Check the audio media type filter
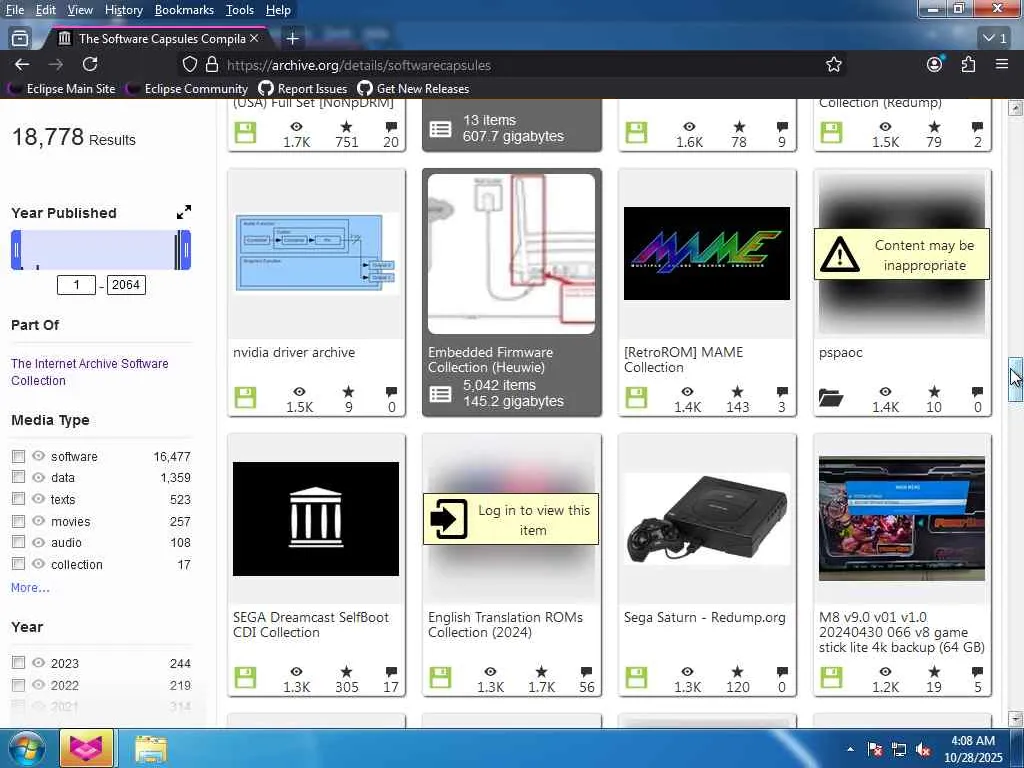This screenshot has height=768, width=1024. [x=18, y=543]
